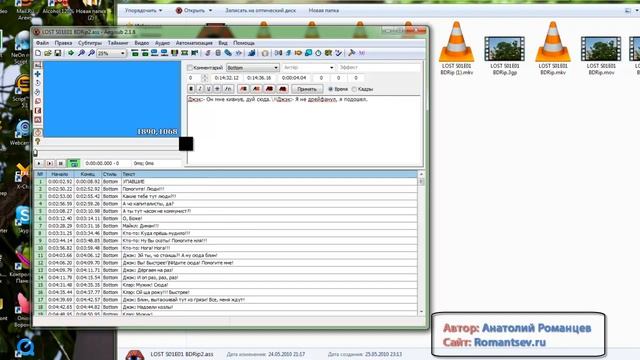Click Shift subtitles to current frame icon
This screenshot has height=360, width=640.
tap(195, 53)
